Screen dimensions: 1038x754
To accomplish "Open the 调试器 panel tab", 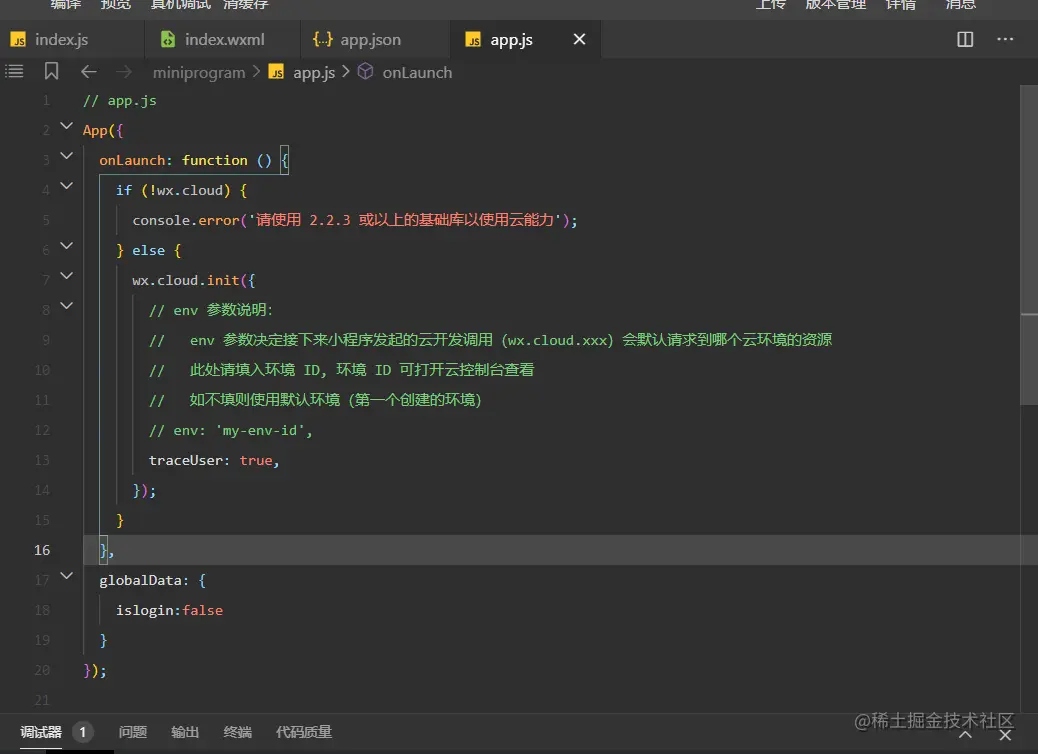I will click(x=41, y=731).
